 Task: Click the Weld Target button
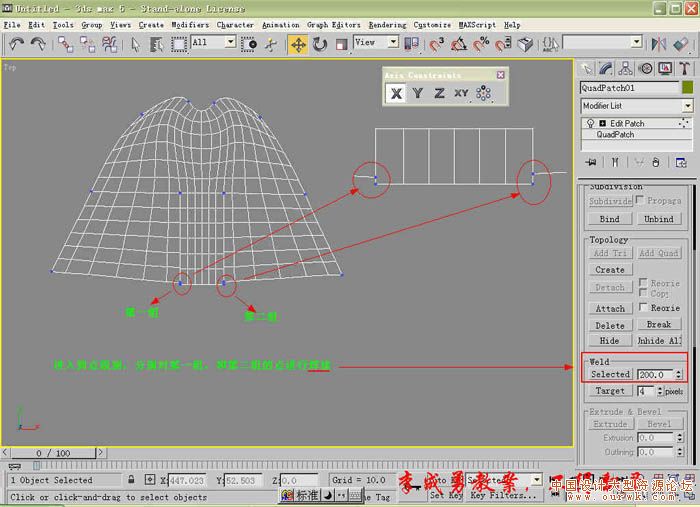(x=610, y=391)
